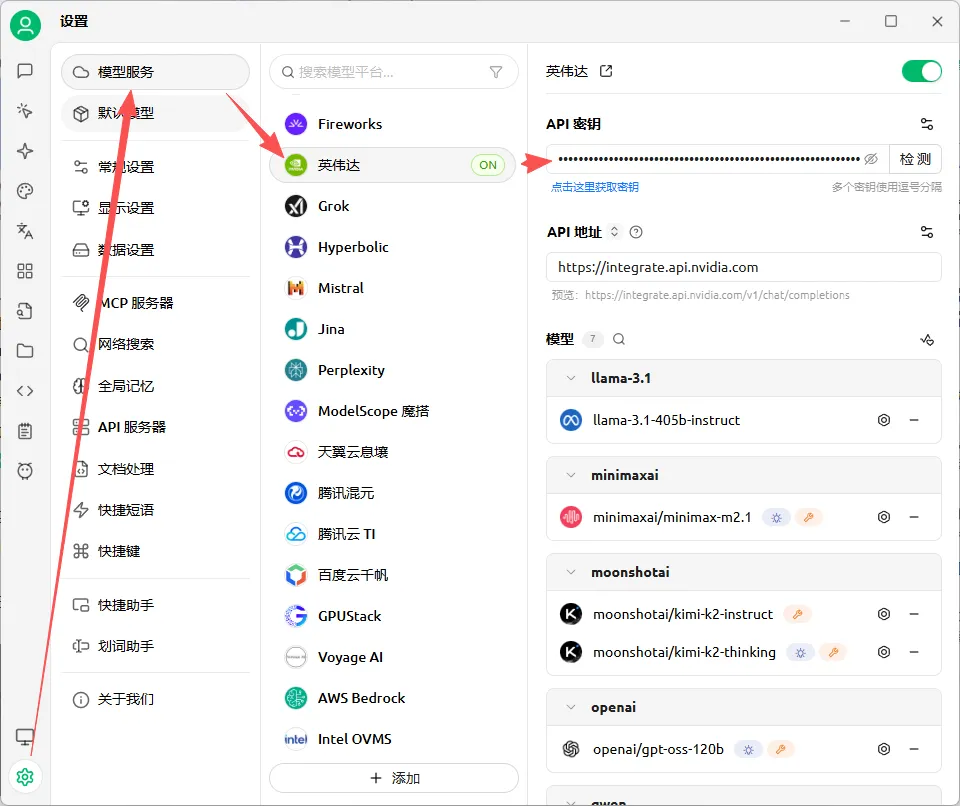Open 快捷键 settings section
The height and width of the screenshot is (806, 960).
(156, 551)
